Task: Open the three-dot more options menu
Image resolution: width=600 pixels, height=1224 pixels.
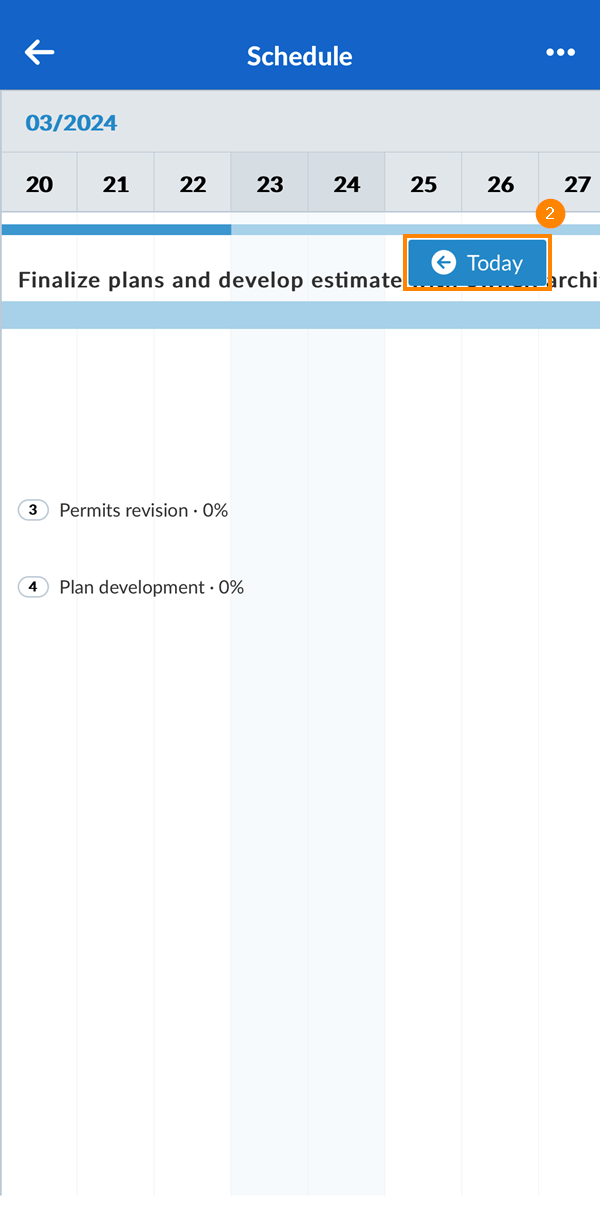Action: [x=560, y=53]
